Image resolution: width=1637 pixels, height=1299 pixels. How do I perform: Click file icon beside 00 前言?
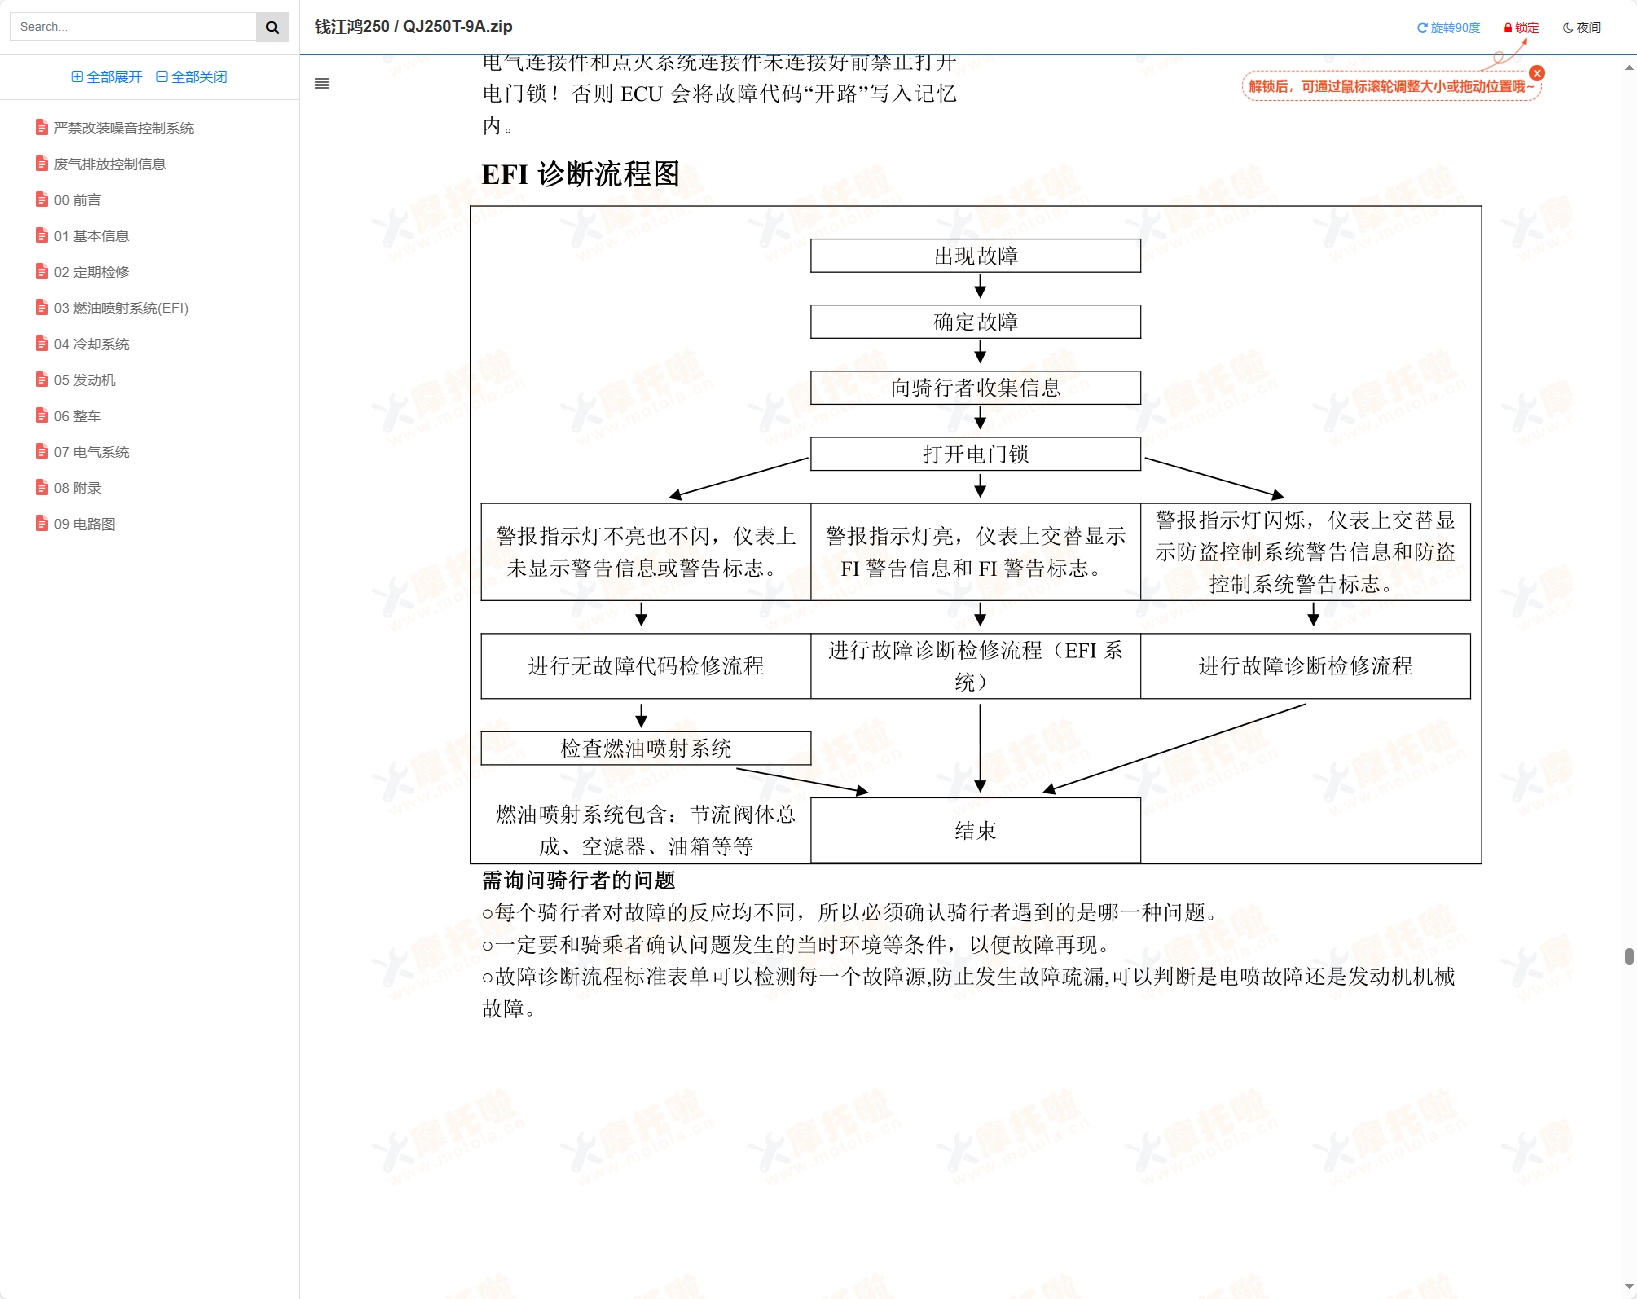[x=42, y=199]
